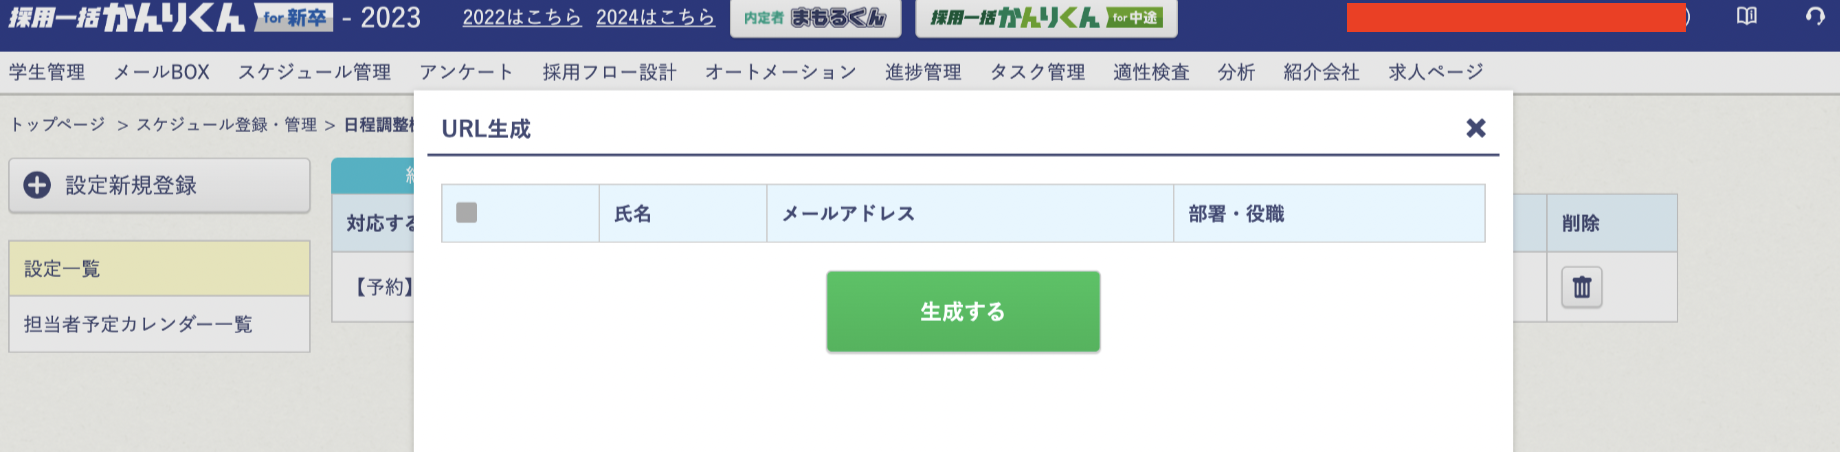The image size is (1840, 452).
Task: Follow the 2024はこちら link
Action: (x=655, y=17)
